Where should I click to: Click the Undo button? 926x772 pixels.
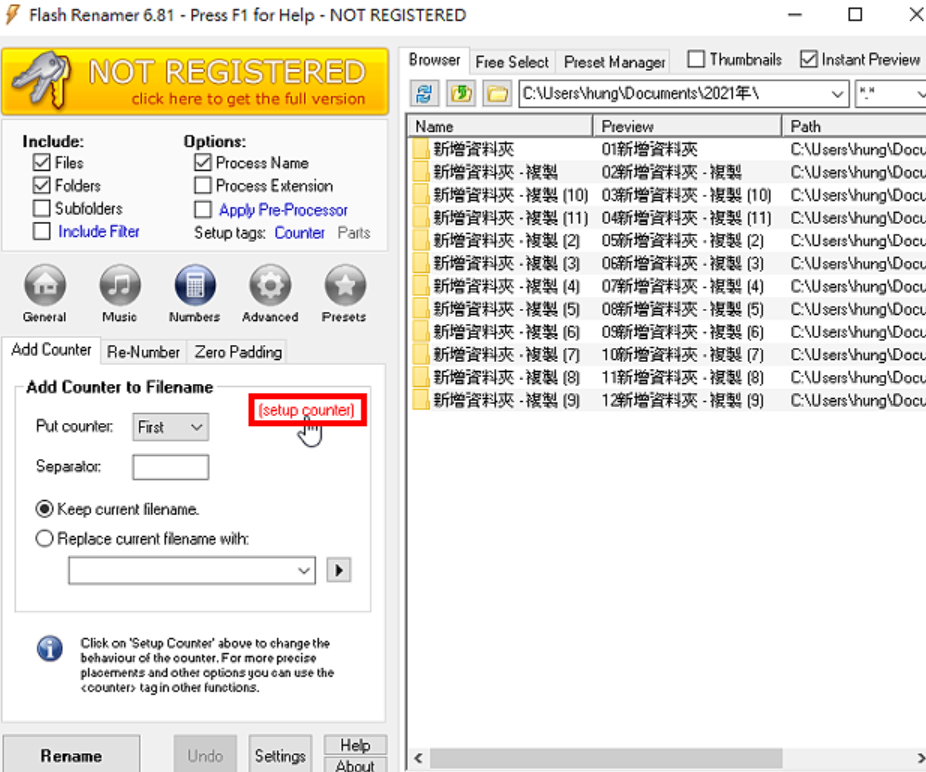[205, 755]
